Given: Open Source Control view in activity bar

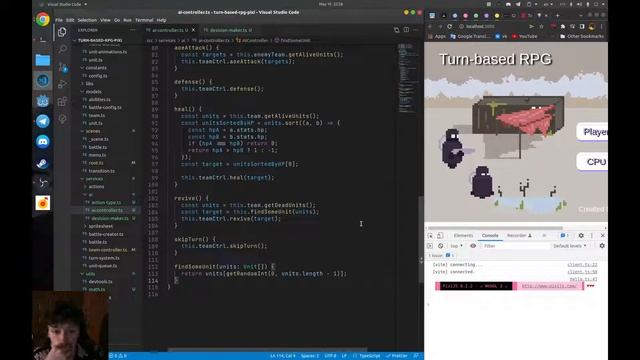Looking at the screenshot, I should coord(62,67).
